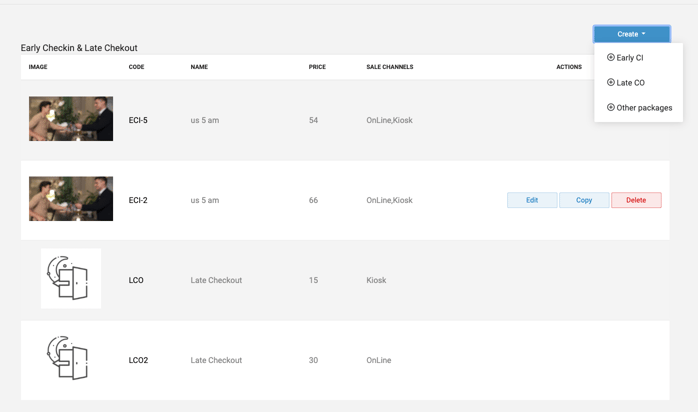The width and height of the screenshot is (698, 412).
Task: Click 'us 5 am' name in ECI-2 row
Action: pyautogui.click(x=205, y=200)
